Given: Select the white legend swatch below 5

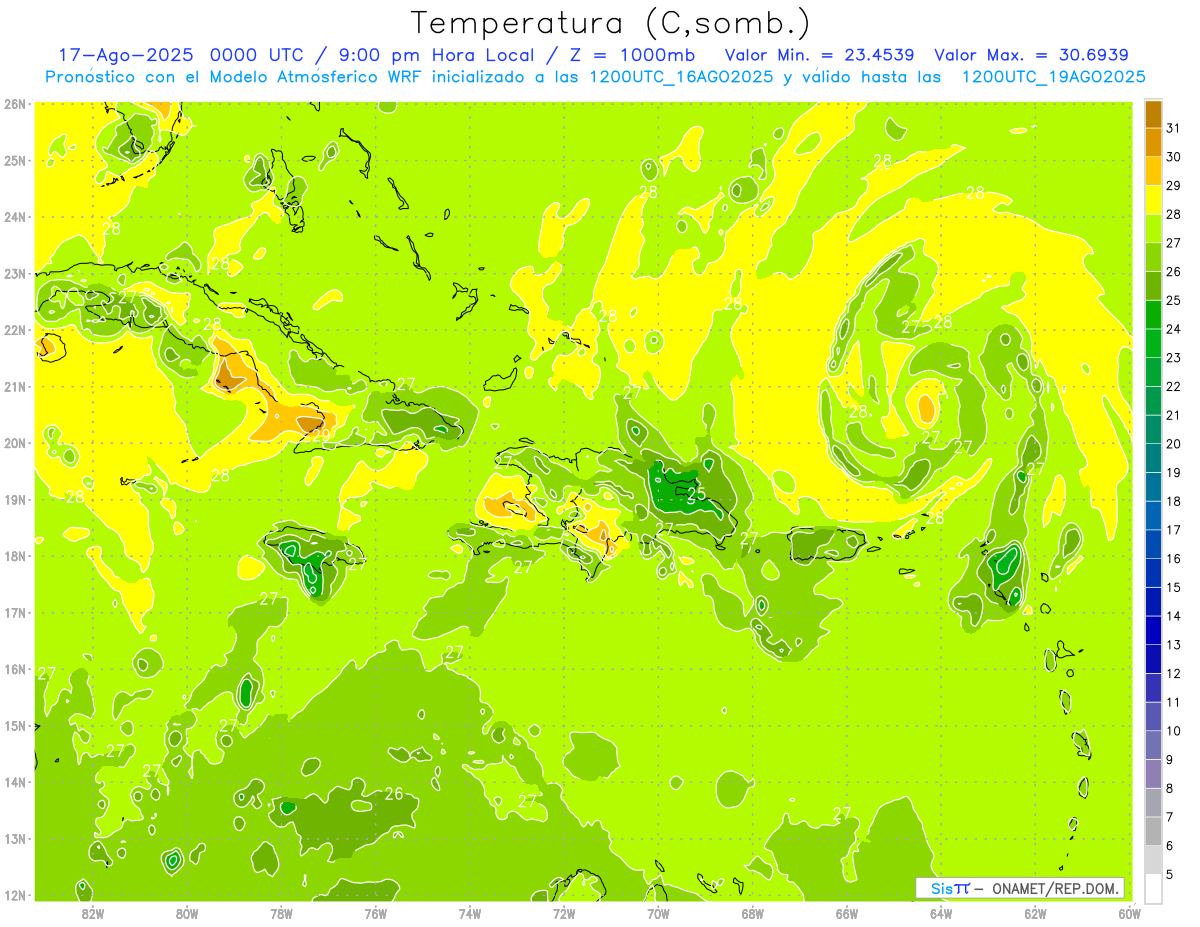Looking at the screenshot, I should pos(1153,888).
